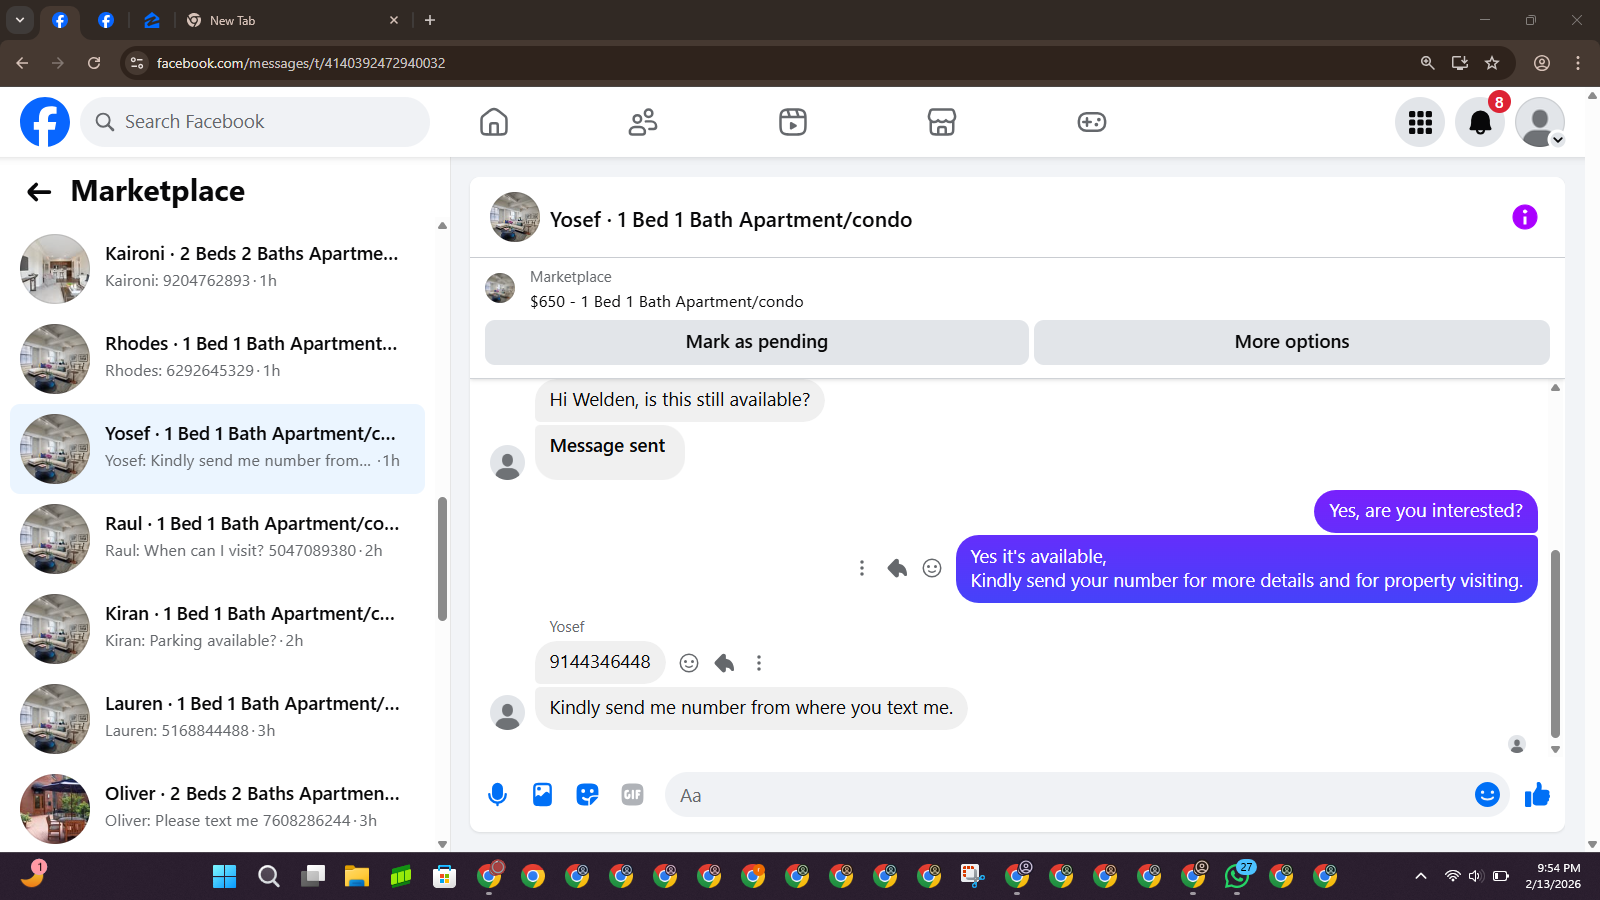Click the browser reload button

pos(94,63)
